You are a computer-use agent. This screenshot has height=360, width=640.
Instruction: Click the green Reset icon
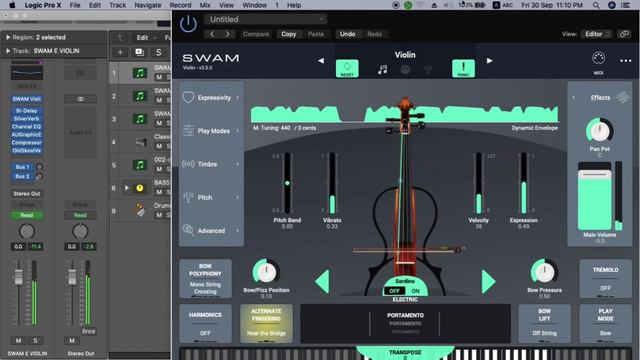click(x=347, y=68)
